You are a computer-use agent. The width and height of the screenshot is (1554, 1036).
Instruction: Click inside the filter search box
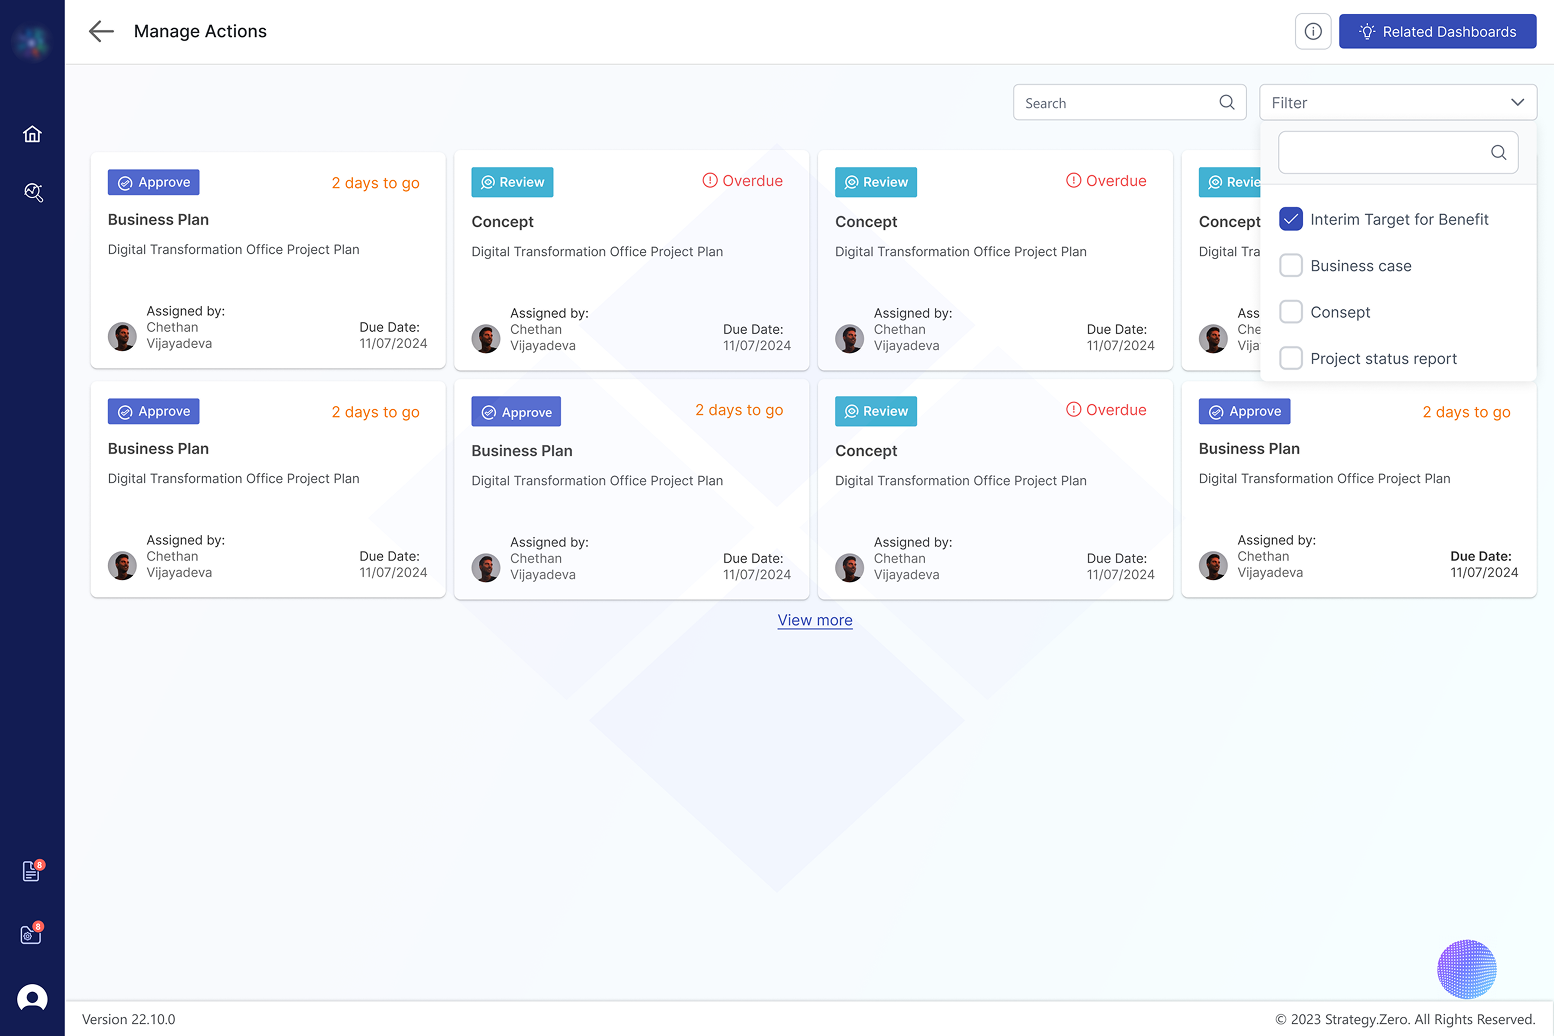click(1390, 152)
